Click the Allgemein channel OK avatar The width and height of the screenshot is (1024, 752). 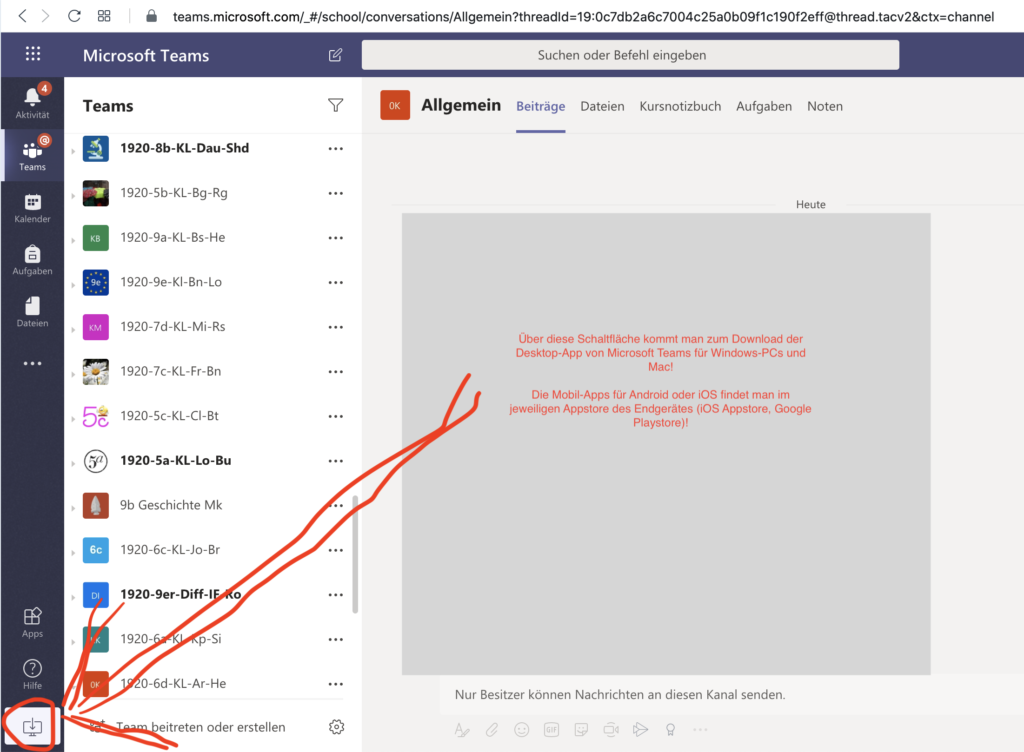point(395,105)
